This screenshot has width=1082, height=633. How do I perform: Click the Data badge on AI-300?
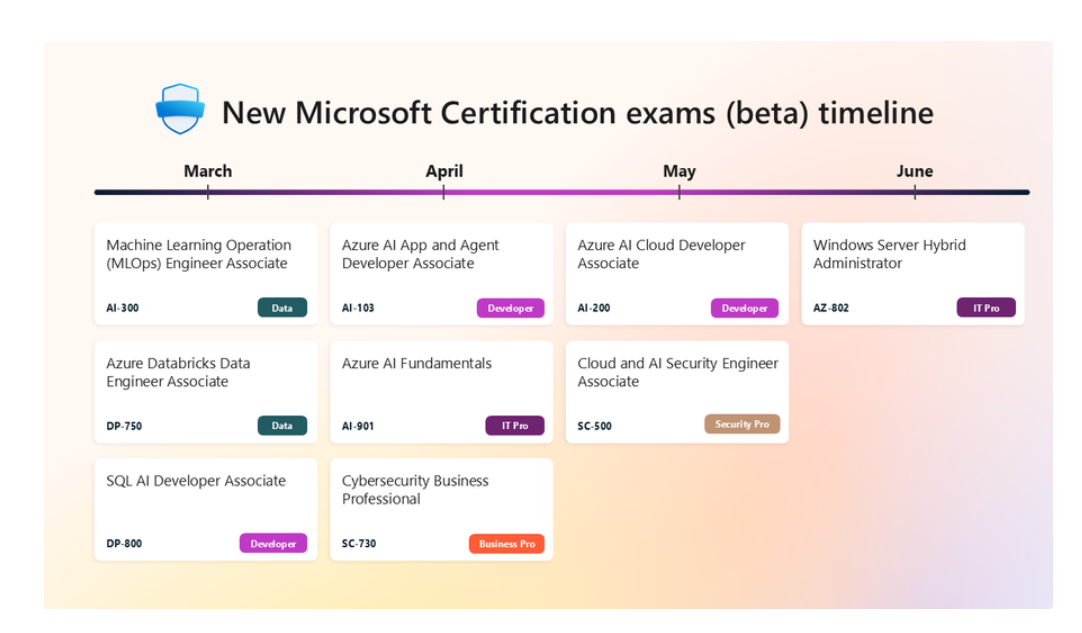(x=282, y=308)
